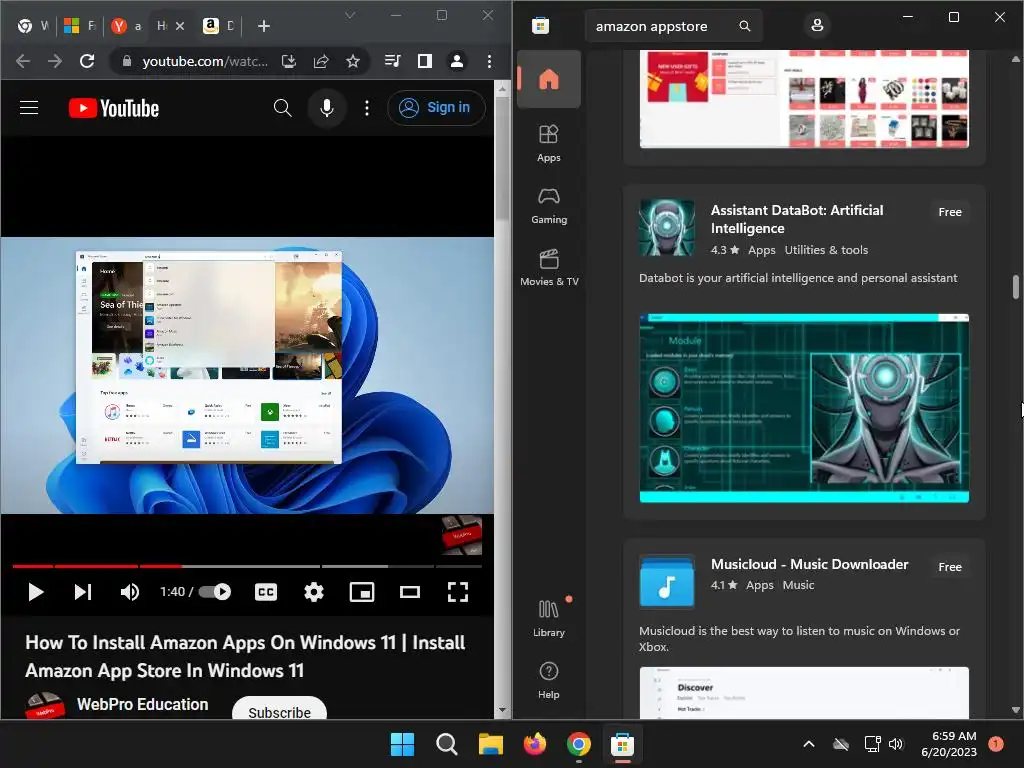Open Movies & TV section
This screenshot has width=1024, height=768.
pos(549,267)
